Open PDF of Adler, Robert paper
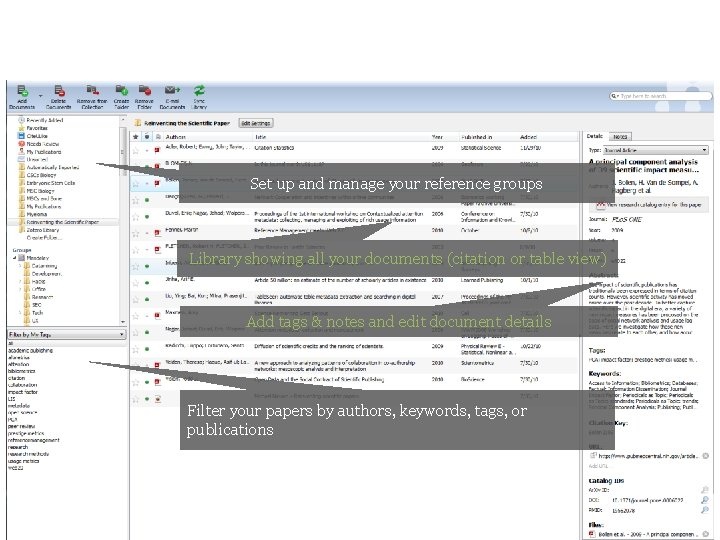The width and height of the screenshot is (720, 540). coord(158,150)
